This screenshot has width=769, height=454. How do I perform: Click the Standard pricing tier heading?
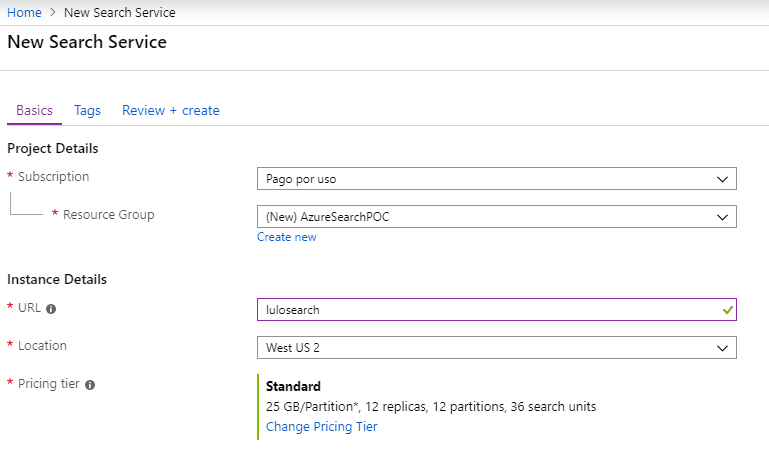point(293,386)
